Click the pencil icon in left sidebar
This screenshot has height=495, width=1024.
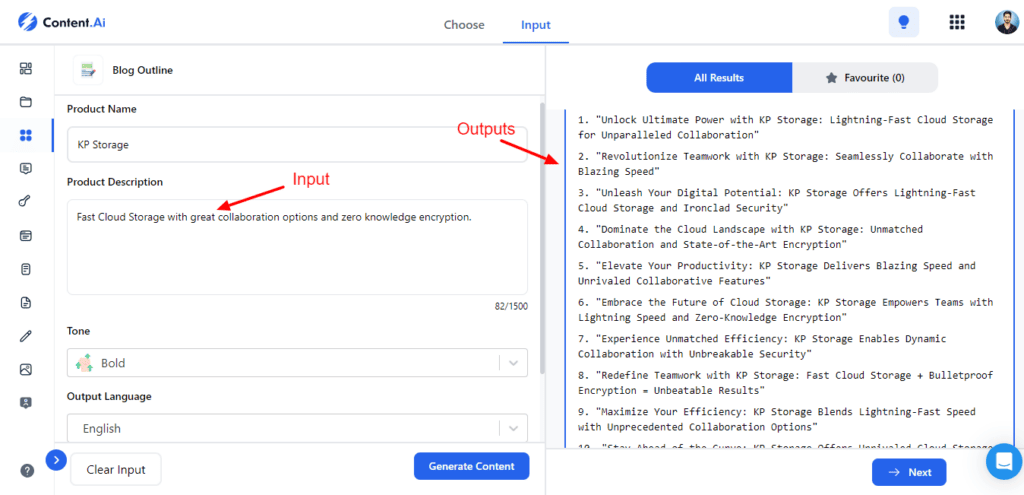pos(26,336)
